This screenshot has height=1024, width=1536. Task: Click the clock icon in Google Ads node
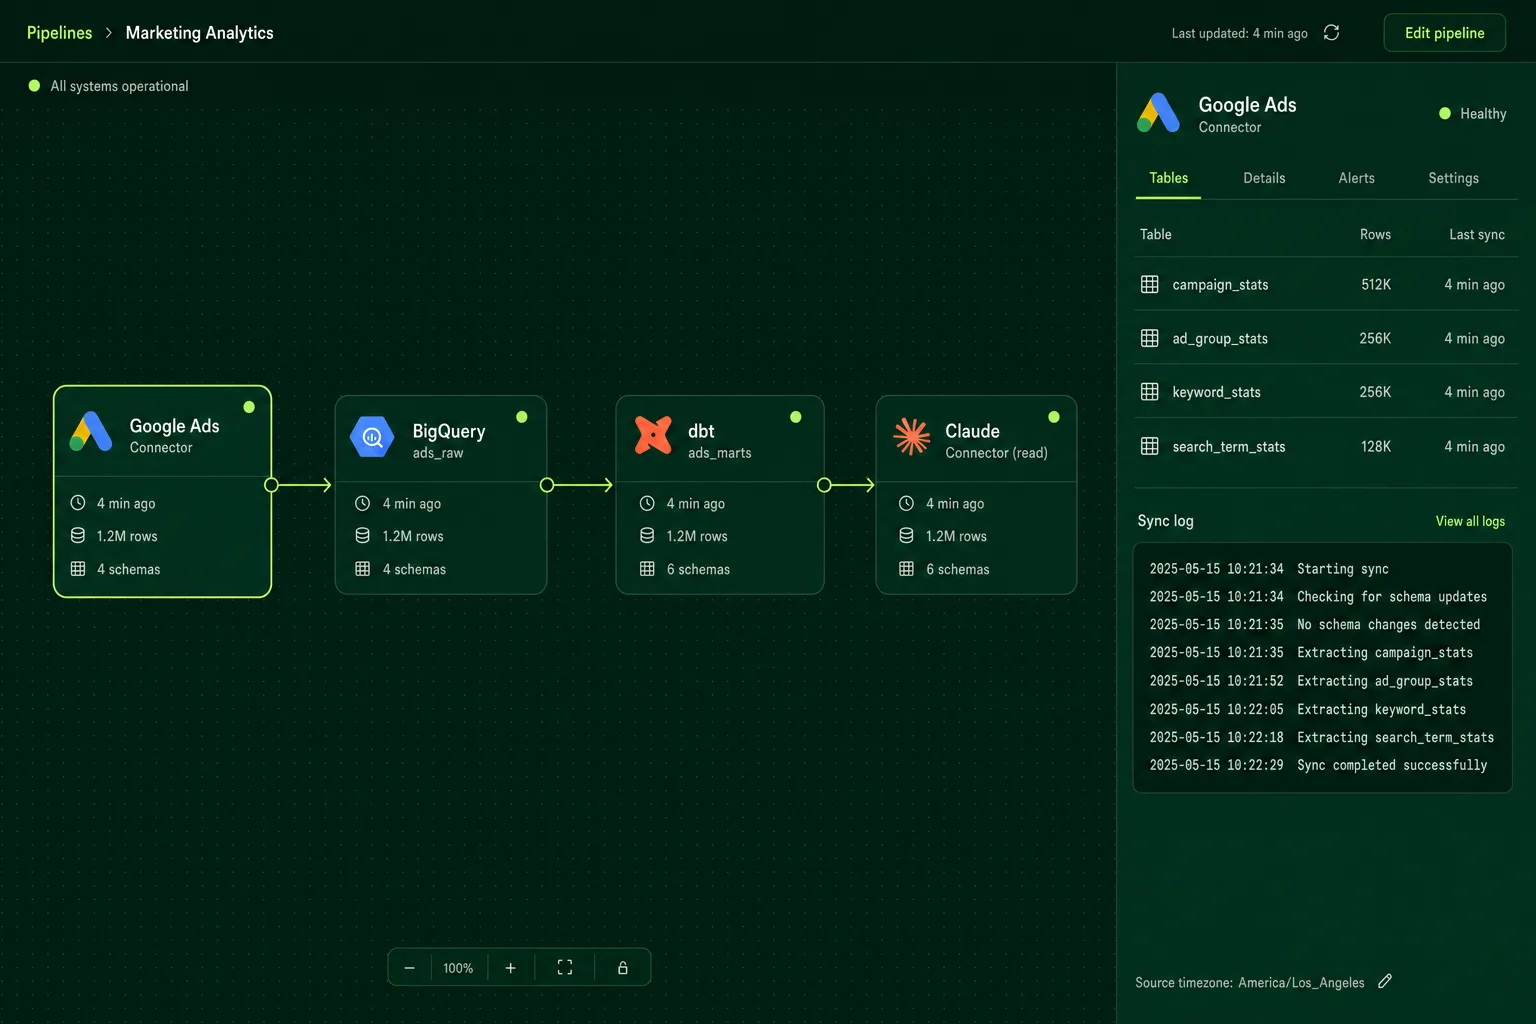click(x=78, y=503)
